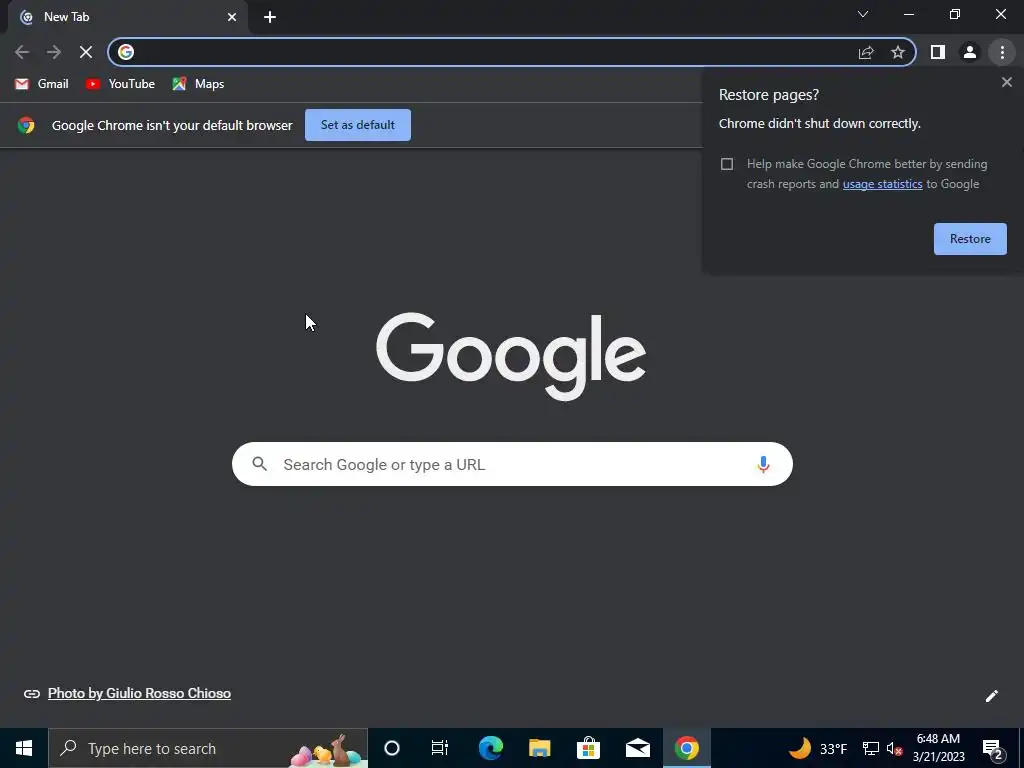
Task: Open the usage statistics link
Action: (x=882, y=184)
